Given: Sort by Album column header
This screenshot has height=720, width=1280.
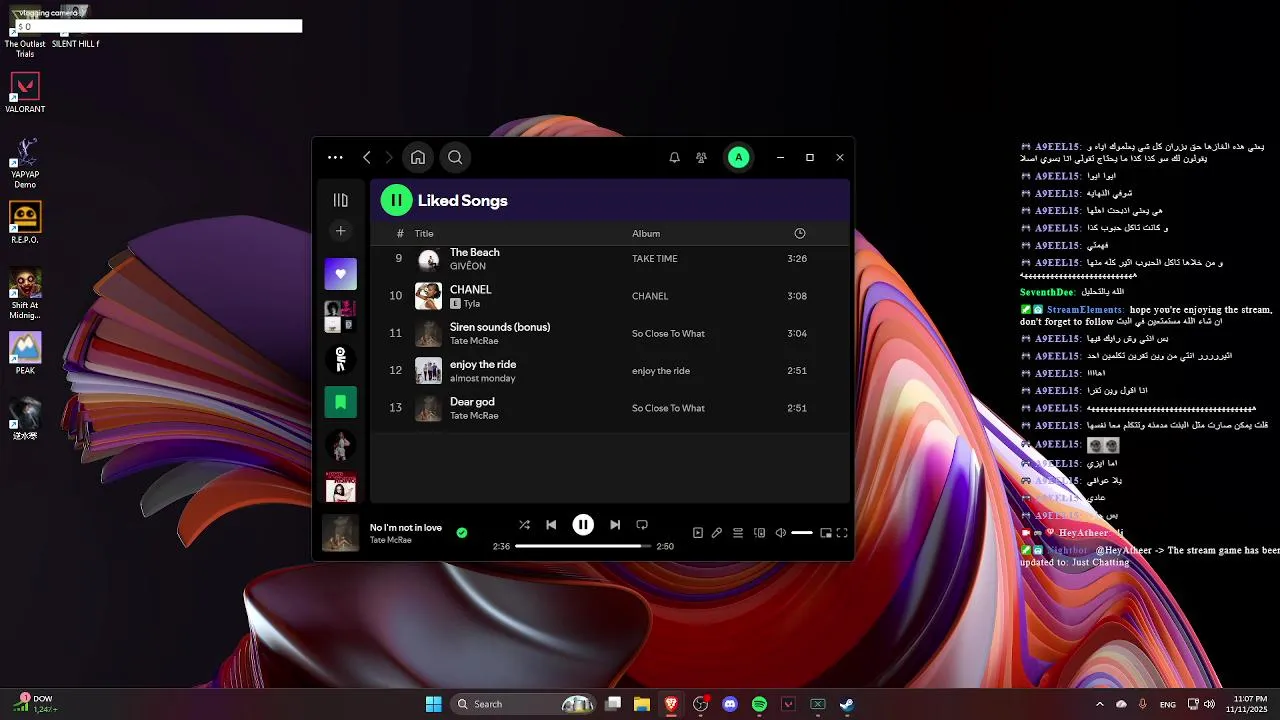Looking at the screenshot, I should (x=646, y=233).
